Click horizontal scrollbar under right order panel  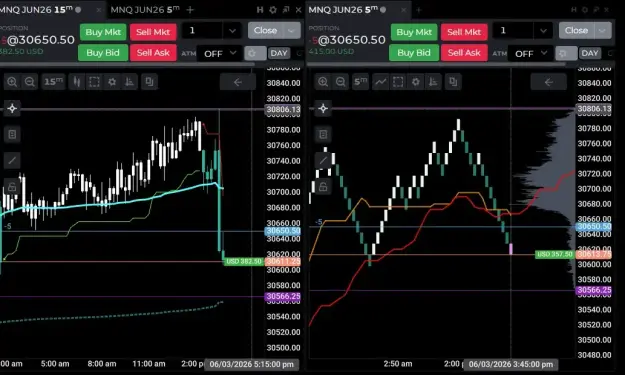[x=436, y=64]
